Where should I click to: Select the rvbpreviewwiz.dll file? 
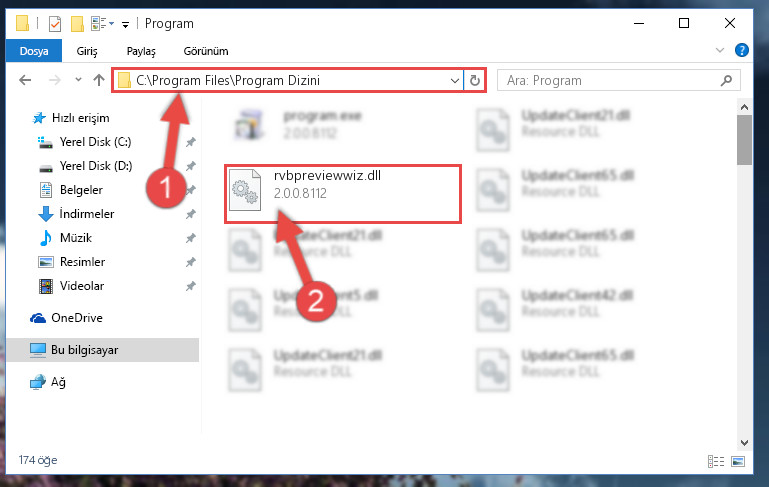coord(342,194)
